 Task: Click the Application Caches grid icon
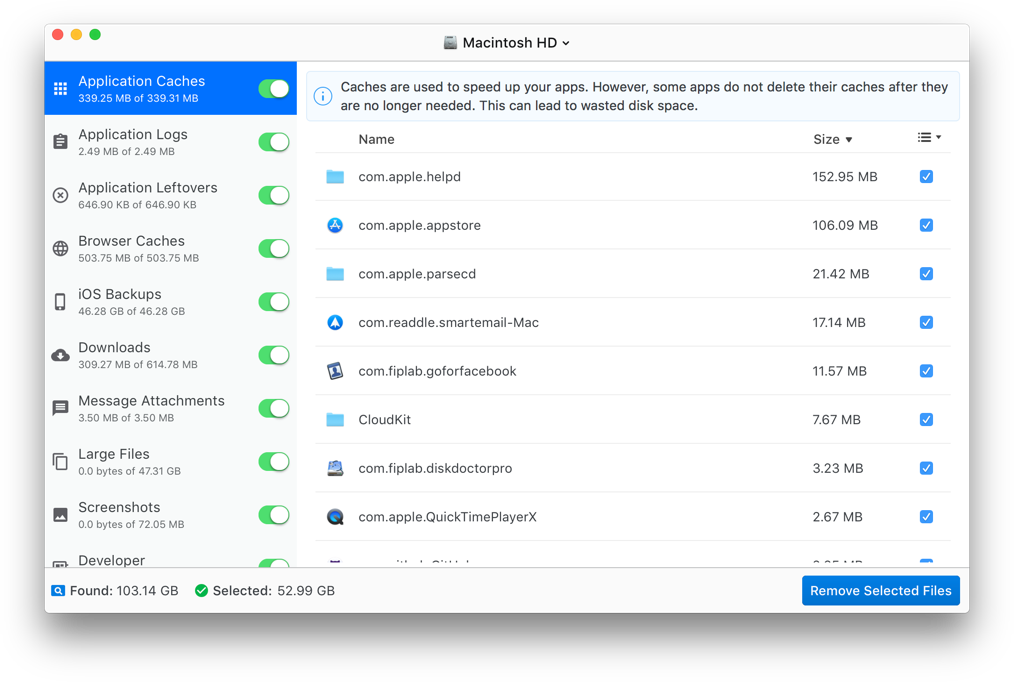click(x=60, y=89)
